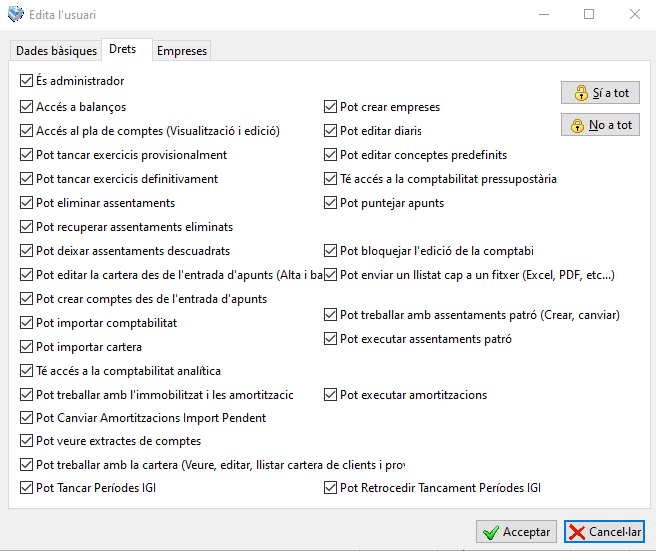Screen dimensions: 656x551
Task: Uncheck Pot treballar amb assentaments patró
Action: [331, 315]
